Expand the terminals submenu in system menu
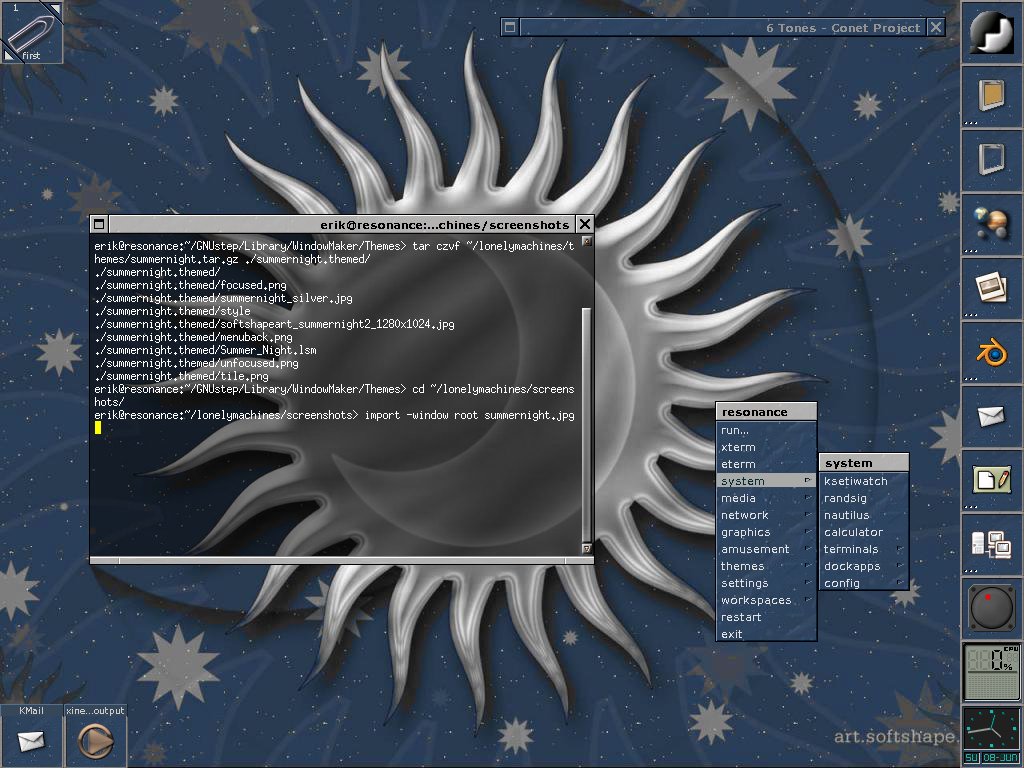This screenshot has width=1024, height=768. (864, 549)
